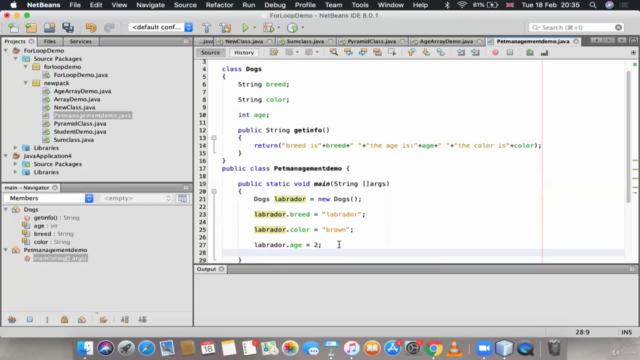Click the scroll documents right button
The width and height of the screenshot is (640, 360).
(x=608, y=41)
